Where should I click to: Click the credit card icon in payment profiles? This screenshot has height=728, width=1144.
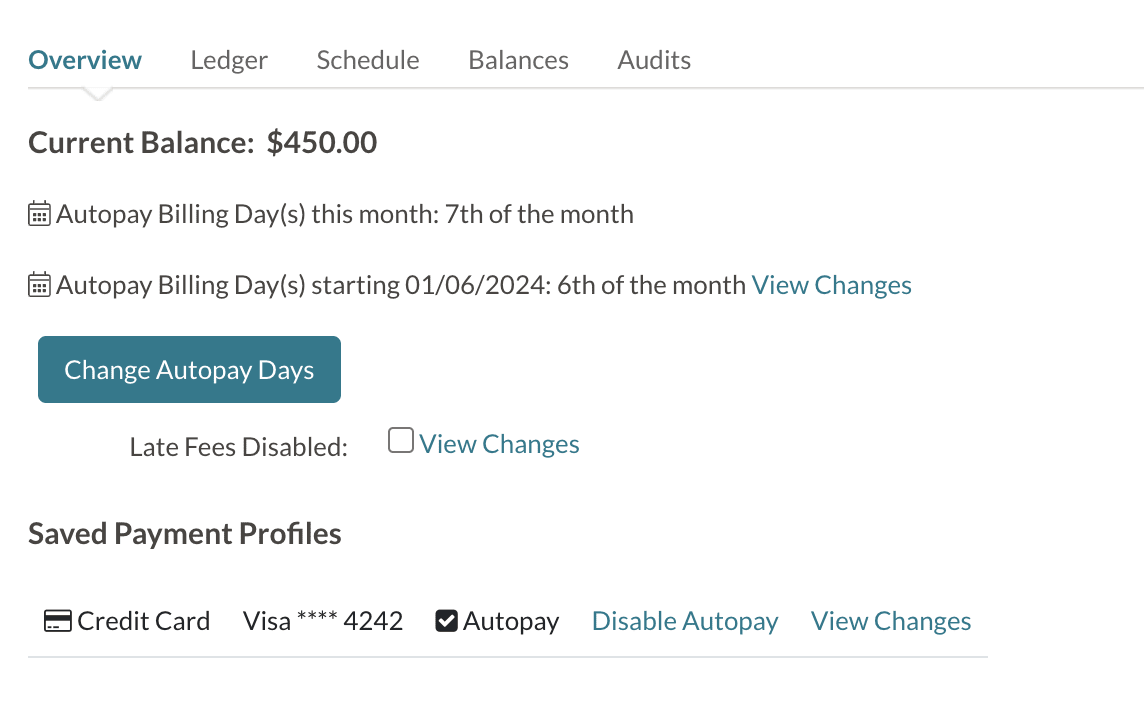[x=58, y=621]
